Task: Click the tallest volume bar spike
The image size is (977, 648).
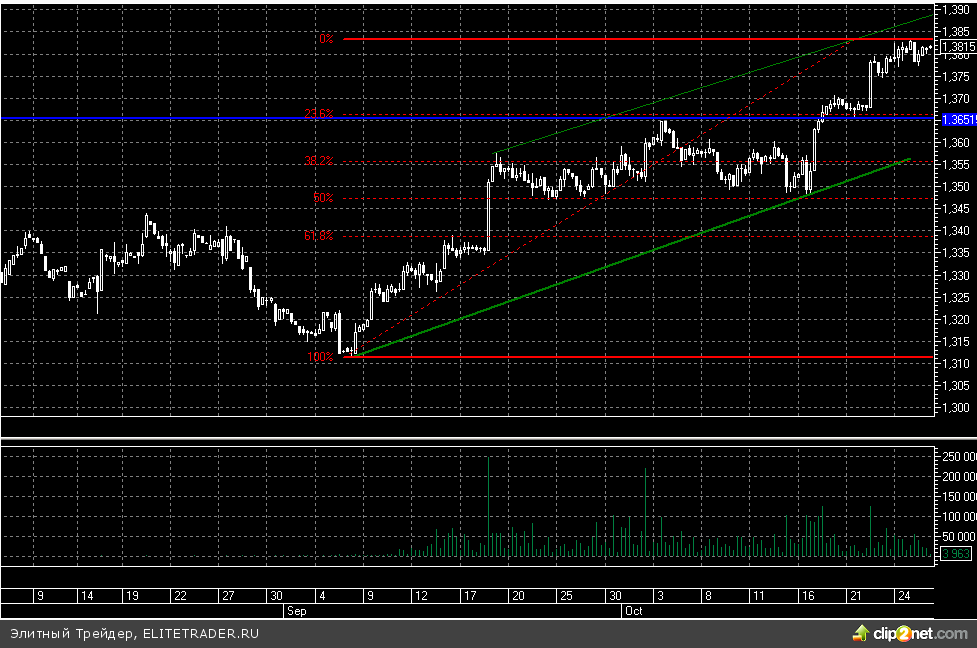Action: [x=488, y=500]
